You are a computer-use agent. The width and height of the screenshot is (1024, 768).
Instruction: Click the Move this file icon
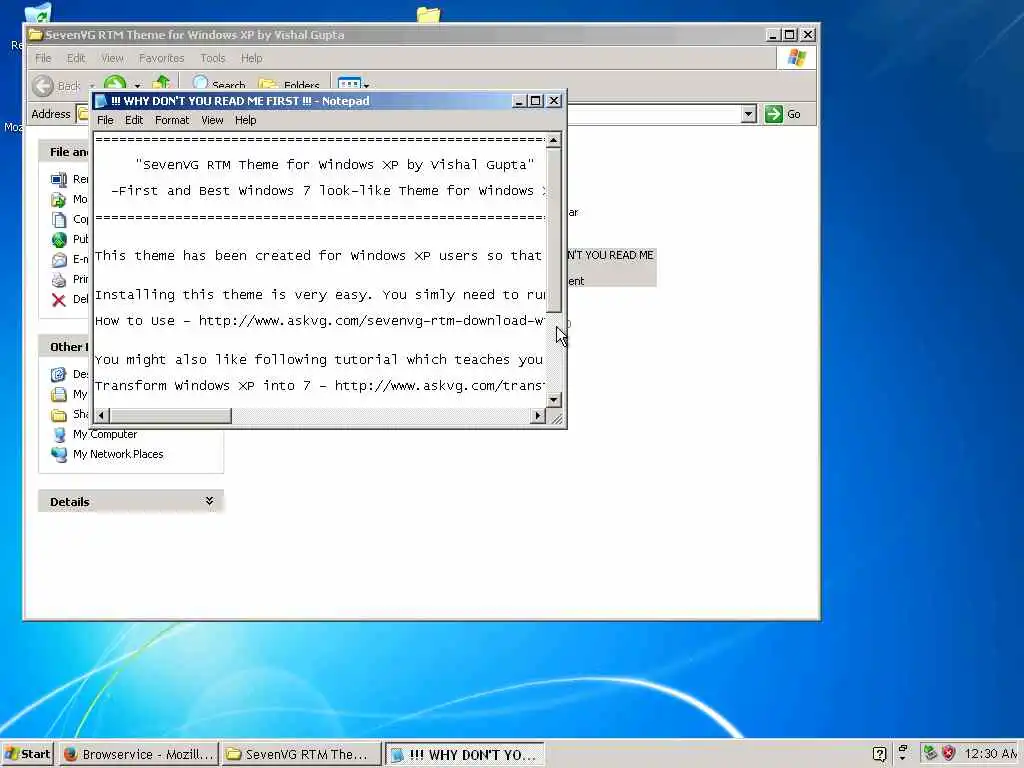59,199
